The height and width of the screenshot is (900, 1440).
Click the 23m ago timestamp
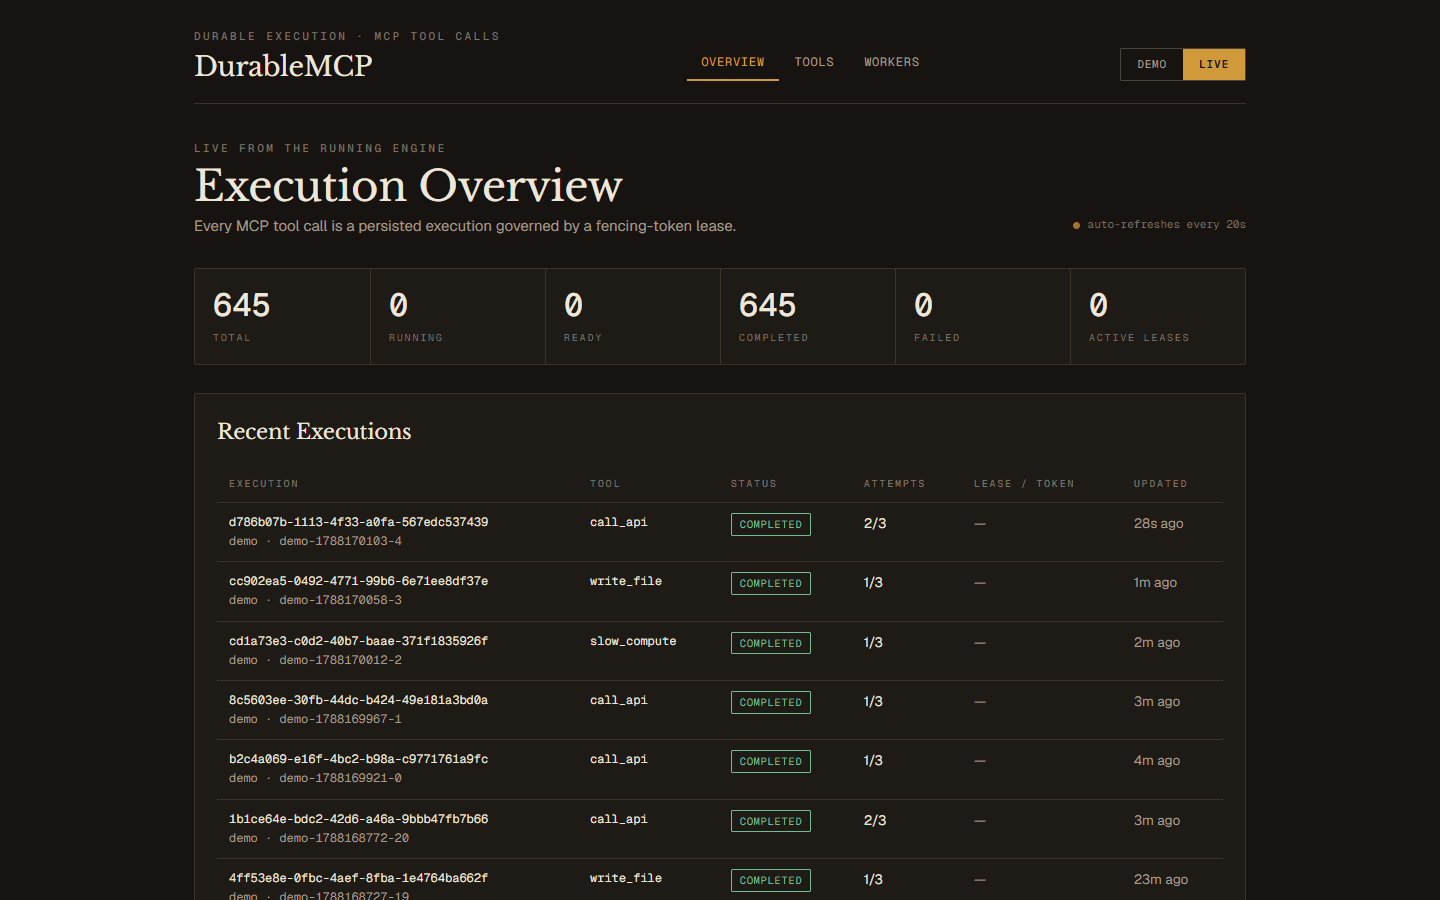coord(1161,879)
